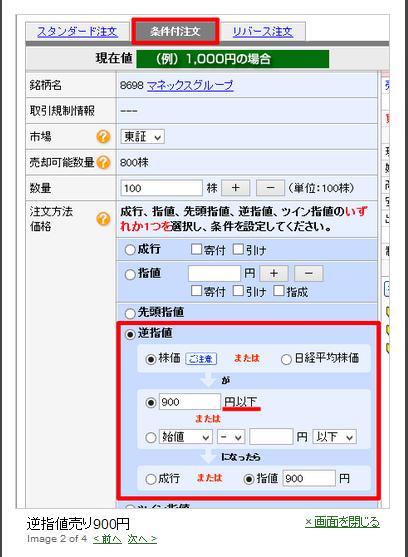This screenshot has height=557, width=408.
Task: Select the 成行 order radio button
Action: [130, 250]
